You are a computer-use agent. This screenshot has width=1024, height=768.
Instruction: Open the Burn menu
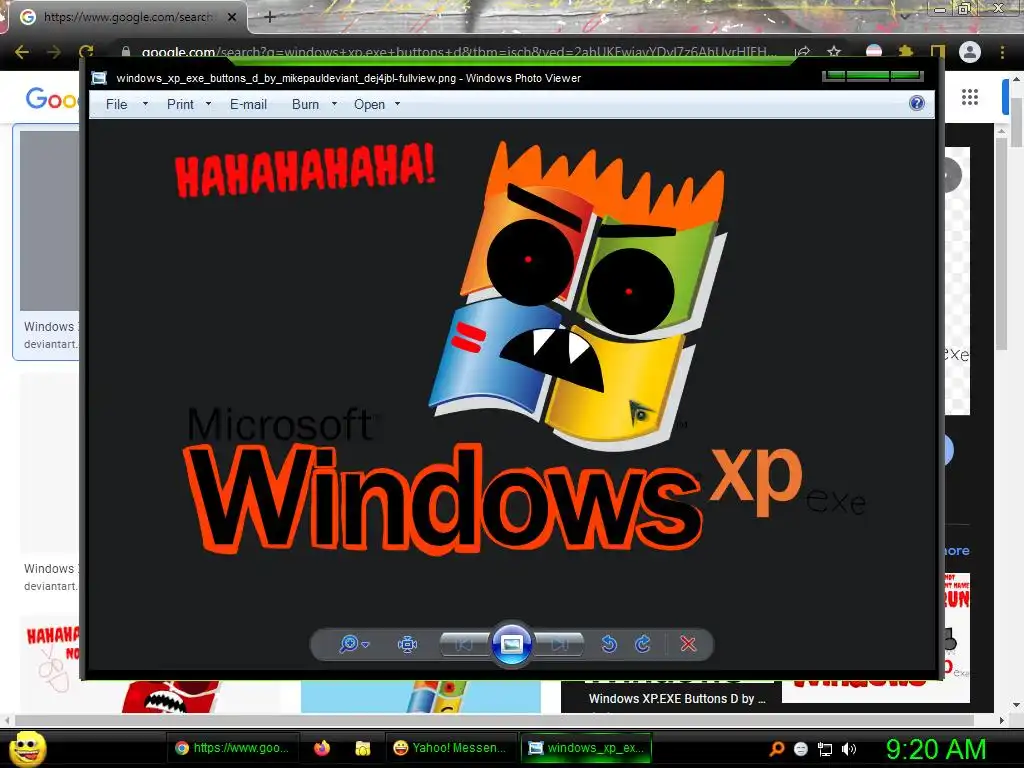(x=306, y=104)
